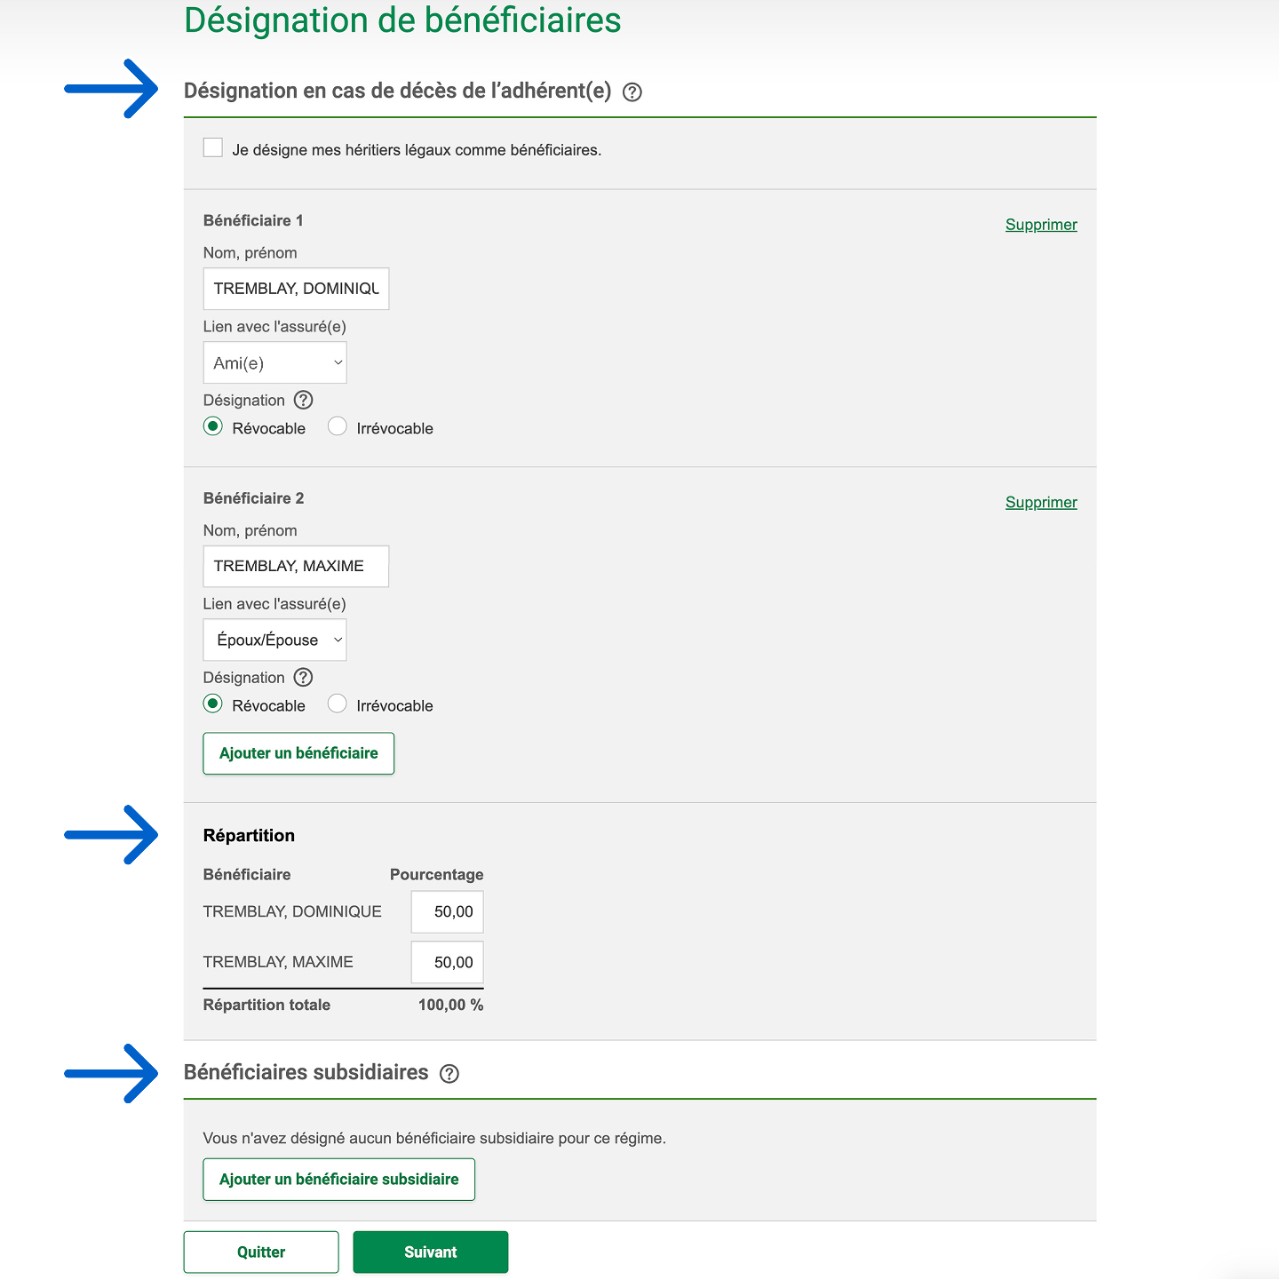Choose Irrévocable for Bénéficiaire 2

338,704
